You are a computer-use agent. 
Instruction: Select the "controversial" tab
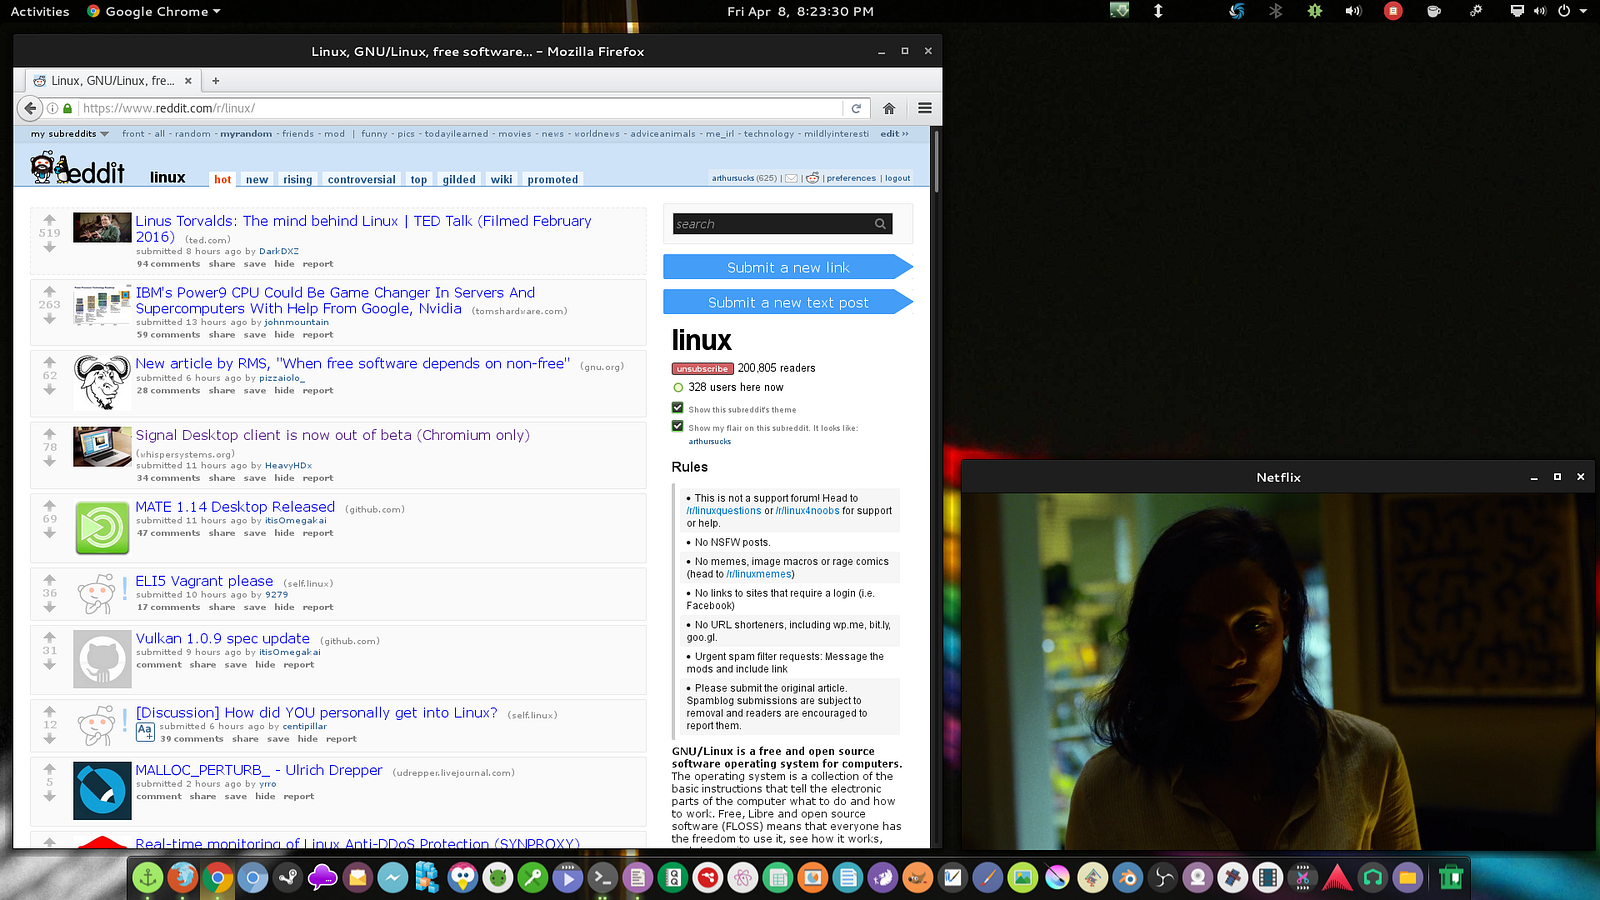click(361, 180)
